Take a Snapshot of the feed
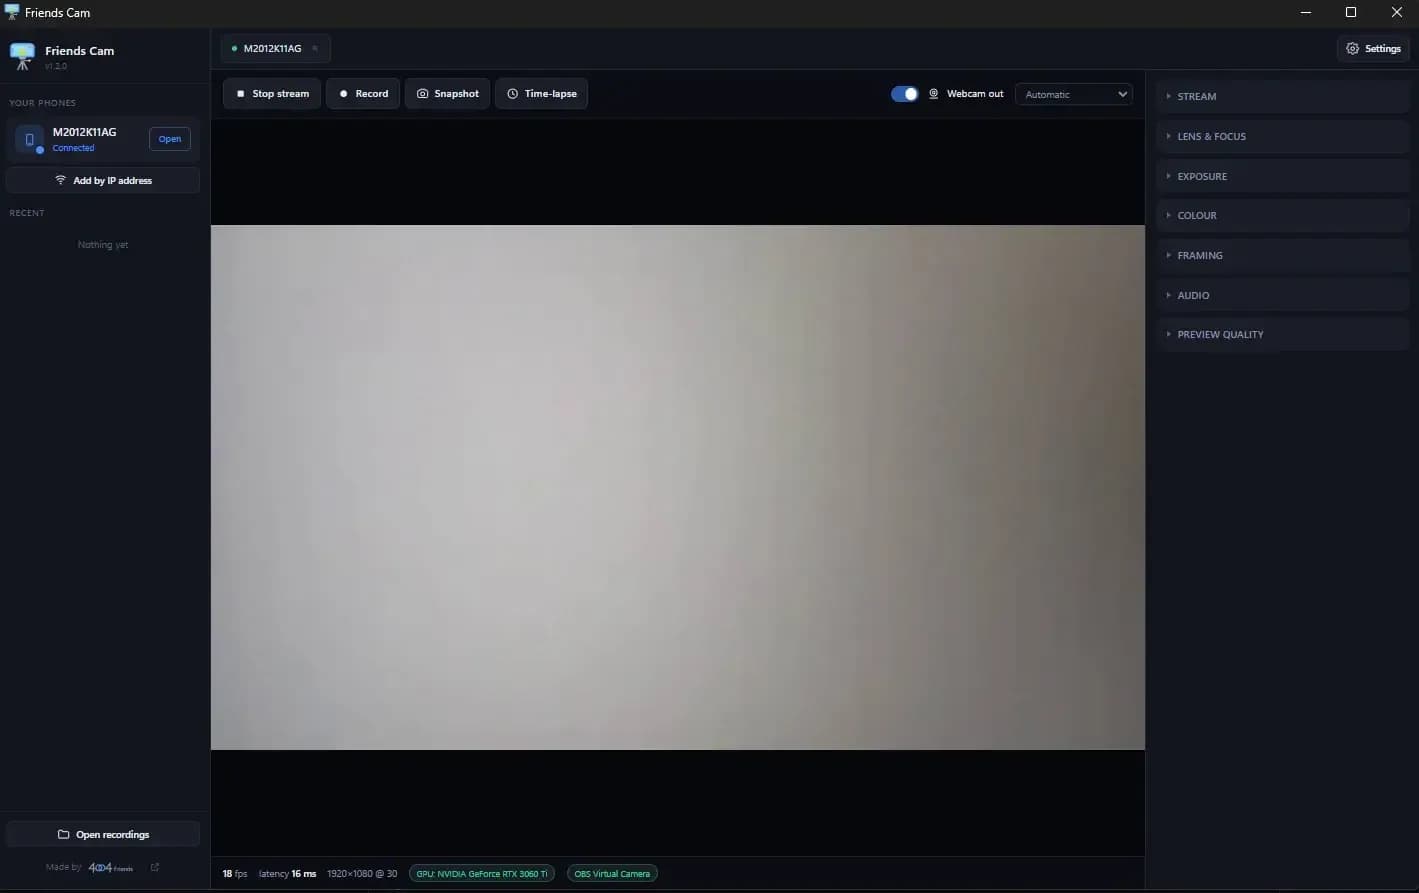This screenshot has width=1419, height=893. (448, 94)
